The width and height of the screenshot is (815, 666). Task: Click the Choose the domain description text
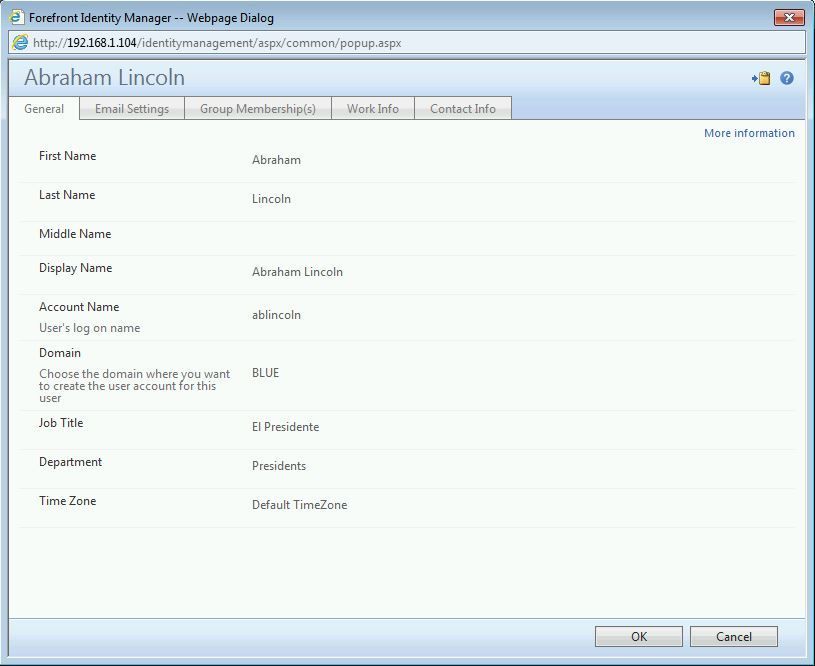pyautogui.click(x=134, y=386)
